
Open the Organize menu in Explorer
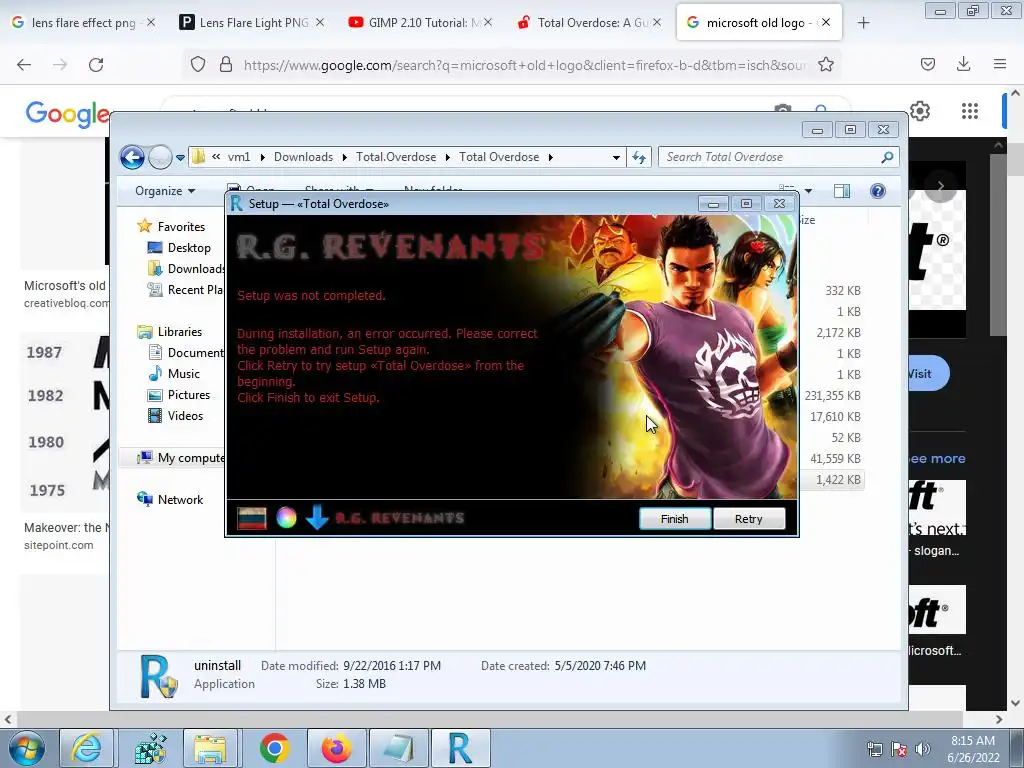click(x=165, y=191)
